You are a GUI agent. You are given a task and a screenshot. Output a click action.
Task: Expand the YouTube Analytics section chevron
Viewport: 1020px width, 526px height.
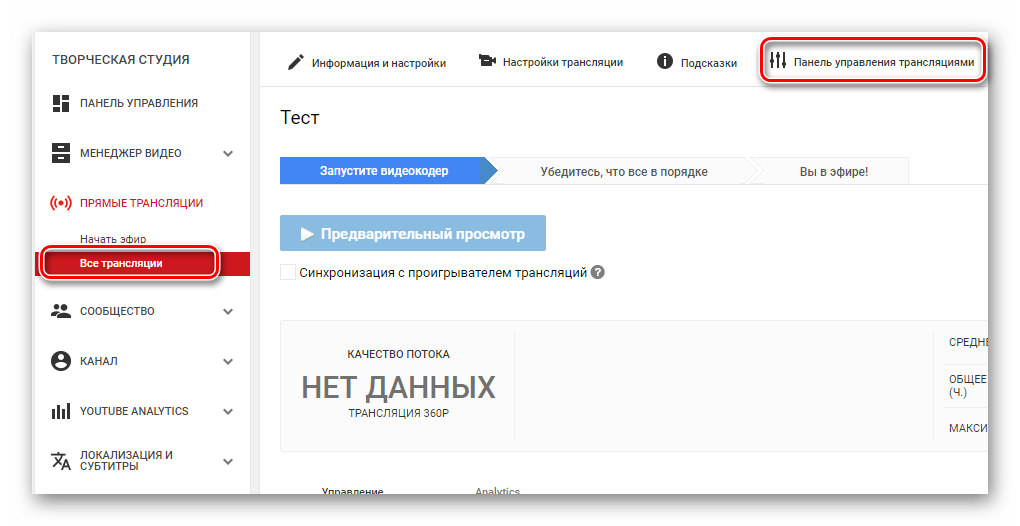coord(228,412)
